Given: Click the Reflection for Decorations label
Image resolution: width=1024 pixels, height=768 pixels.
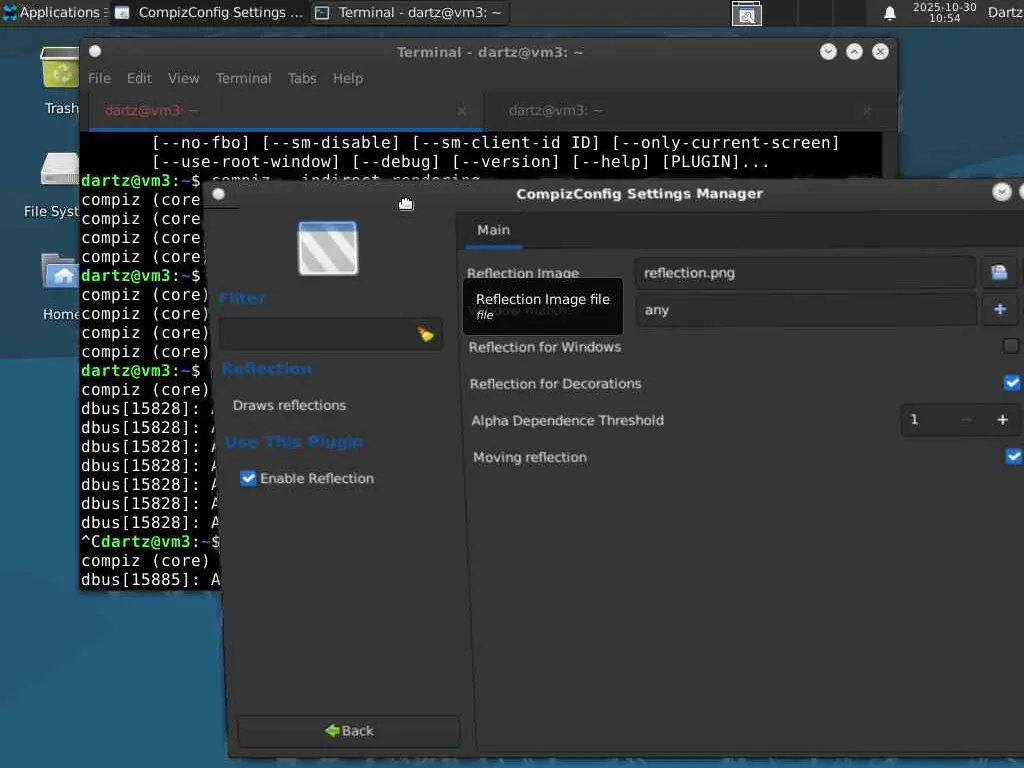Looking at the screenshot, I should pyautogui.click(x=556, y=384).
